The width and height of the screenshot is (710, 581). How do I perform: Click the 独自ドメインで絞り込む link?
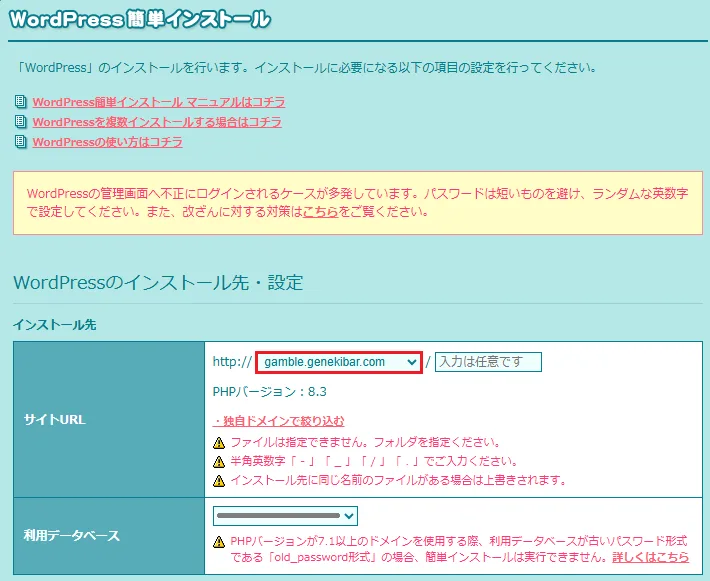278,421
